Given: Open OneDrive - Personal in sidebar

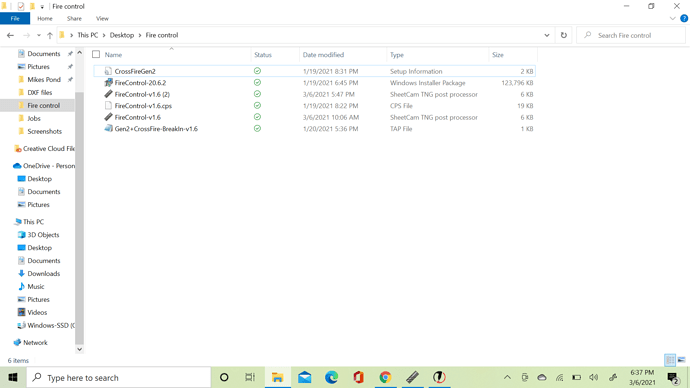Looking at the screenshot, I should pos(48,166).
